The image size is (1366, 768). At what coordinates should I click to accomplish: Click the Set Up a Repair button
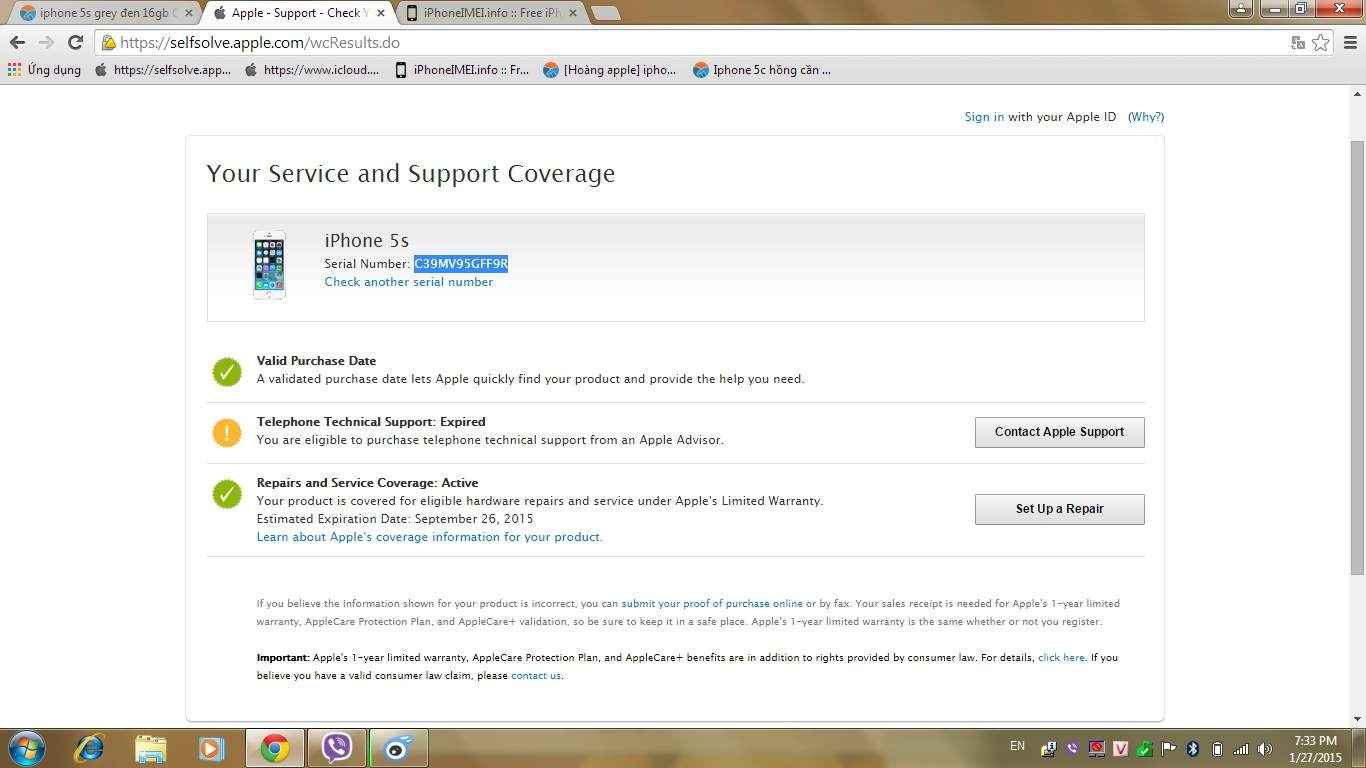click(x=1059, y=509)
